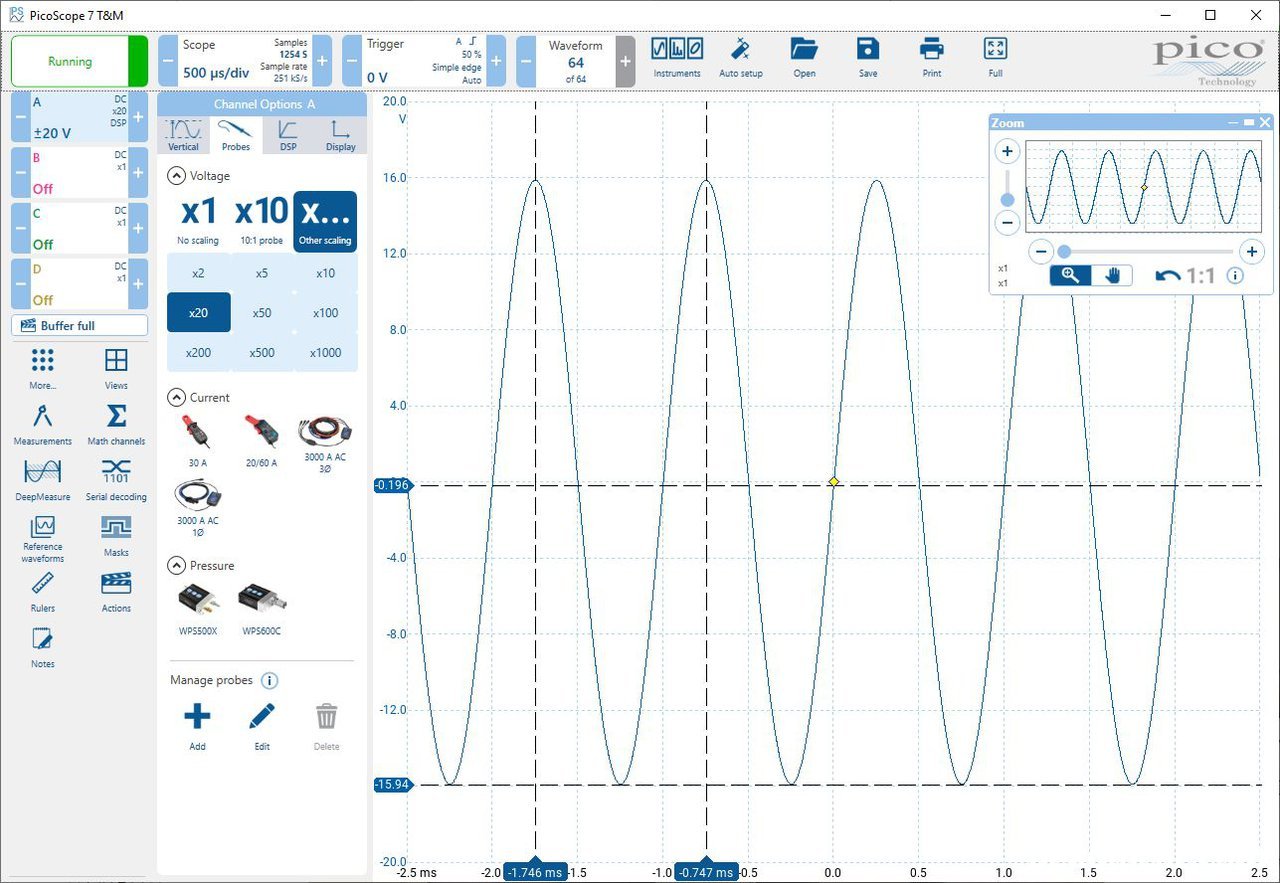Click the Running capture button
Screen dimensions: 1280x883
(70, 61)
